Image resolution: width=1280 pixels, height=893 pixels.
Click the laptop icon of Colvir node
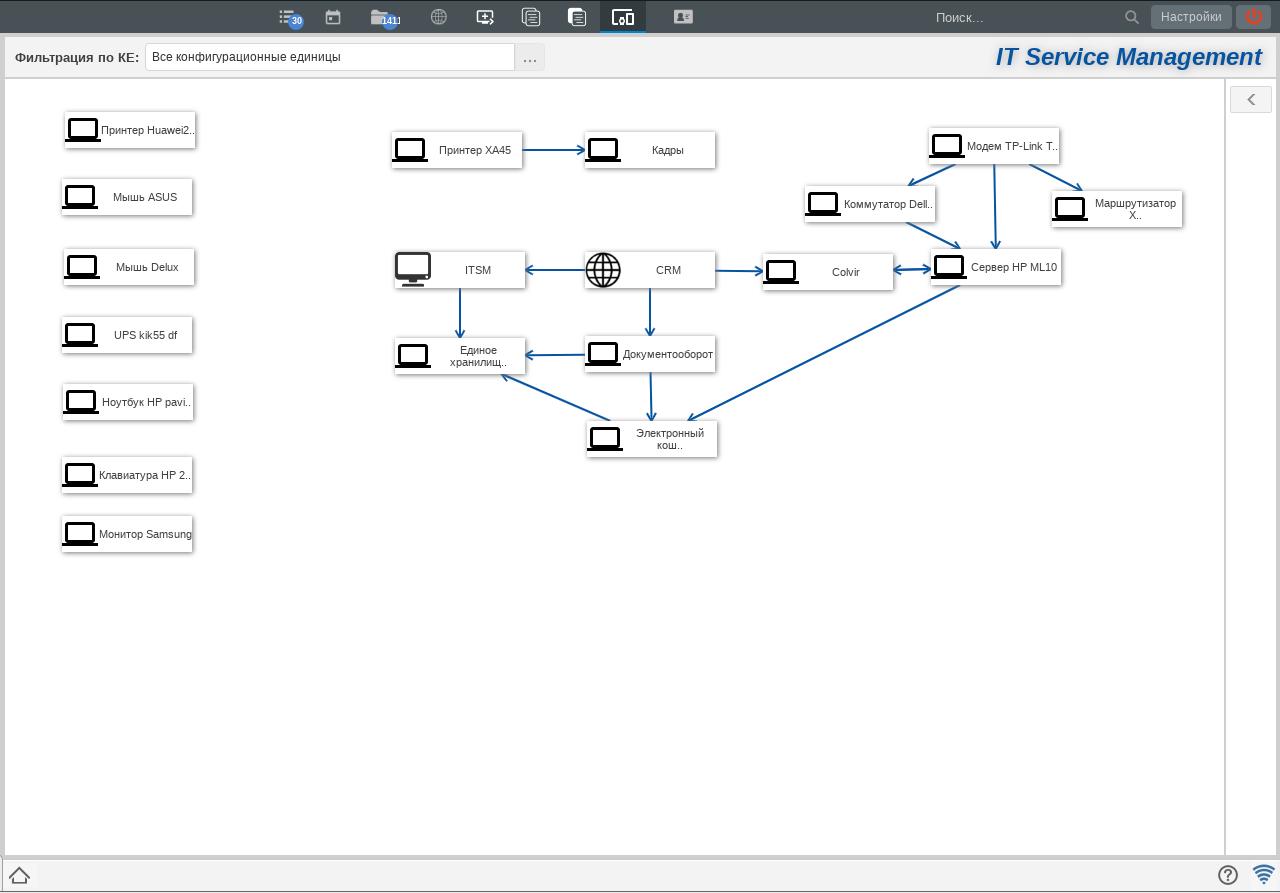coord(781,272)
